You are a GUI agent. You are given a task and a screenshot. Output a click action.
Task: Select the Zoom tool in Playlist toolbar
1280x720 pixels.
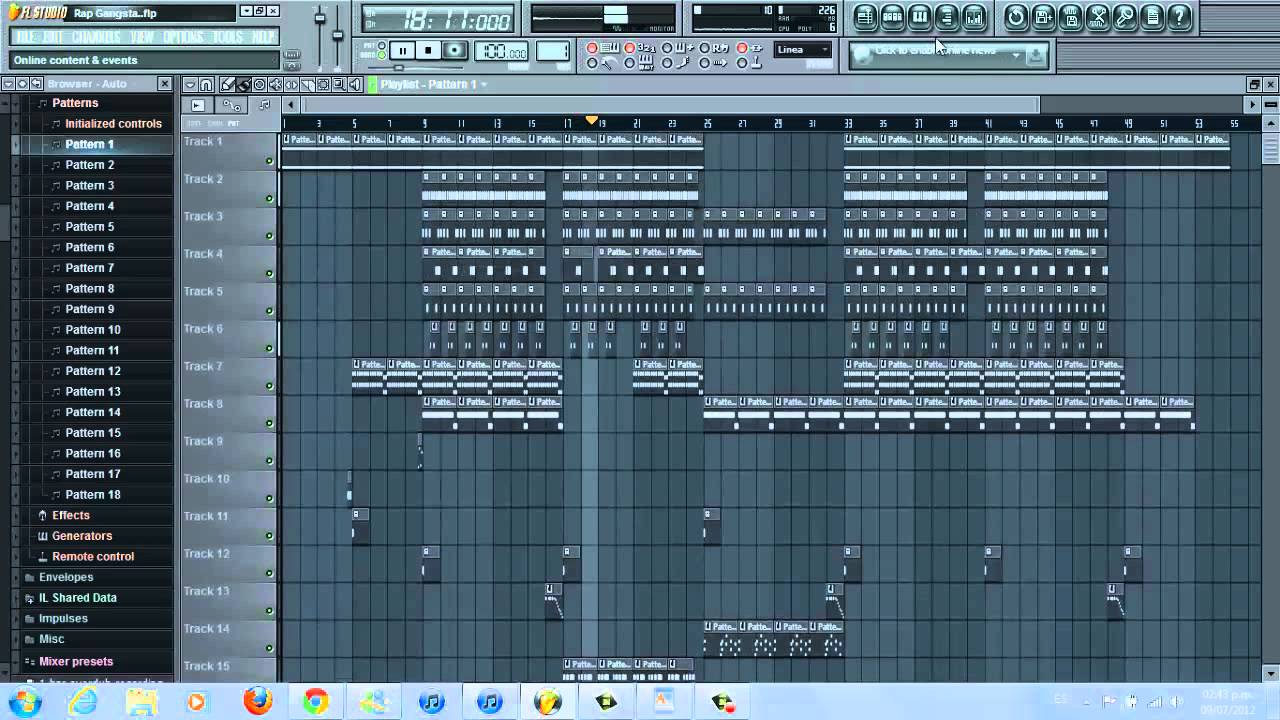[339, 85]
